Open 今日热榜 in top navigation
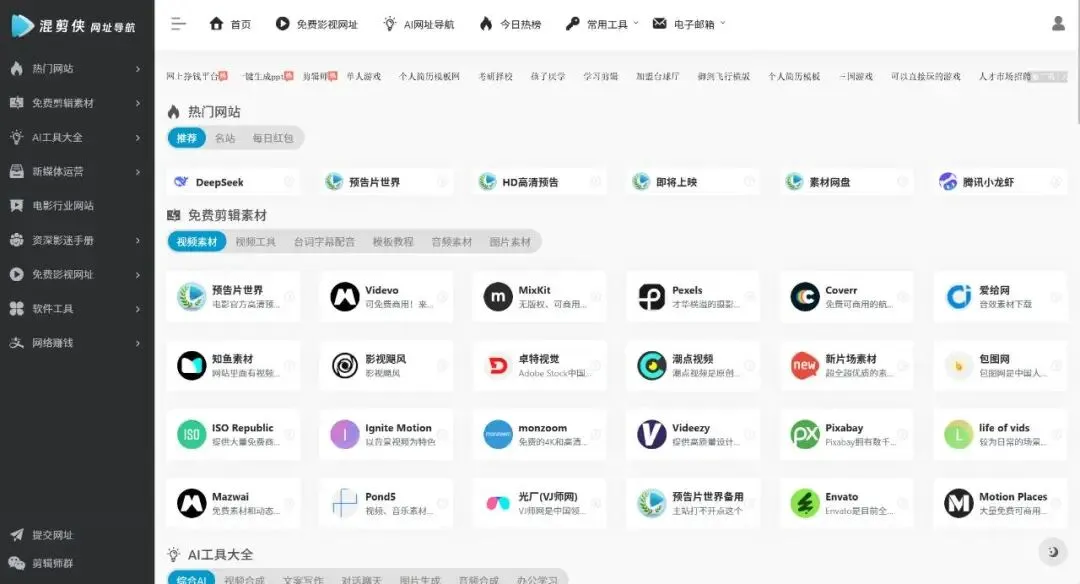The image size is (1080, 584). click(x=510, y=24)
